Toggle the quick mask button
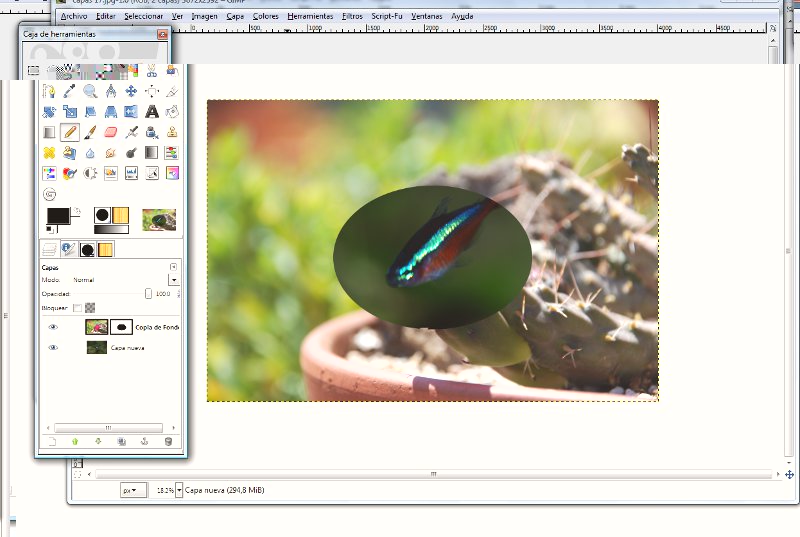The width and height of the screenshot is (800, 537). pos(77,474)
